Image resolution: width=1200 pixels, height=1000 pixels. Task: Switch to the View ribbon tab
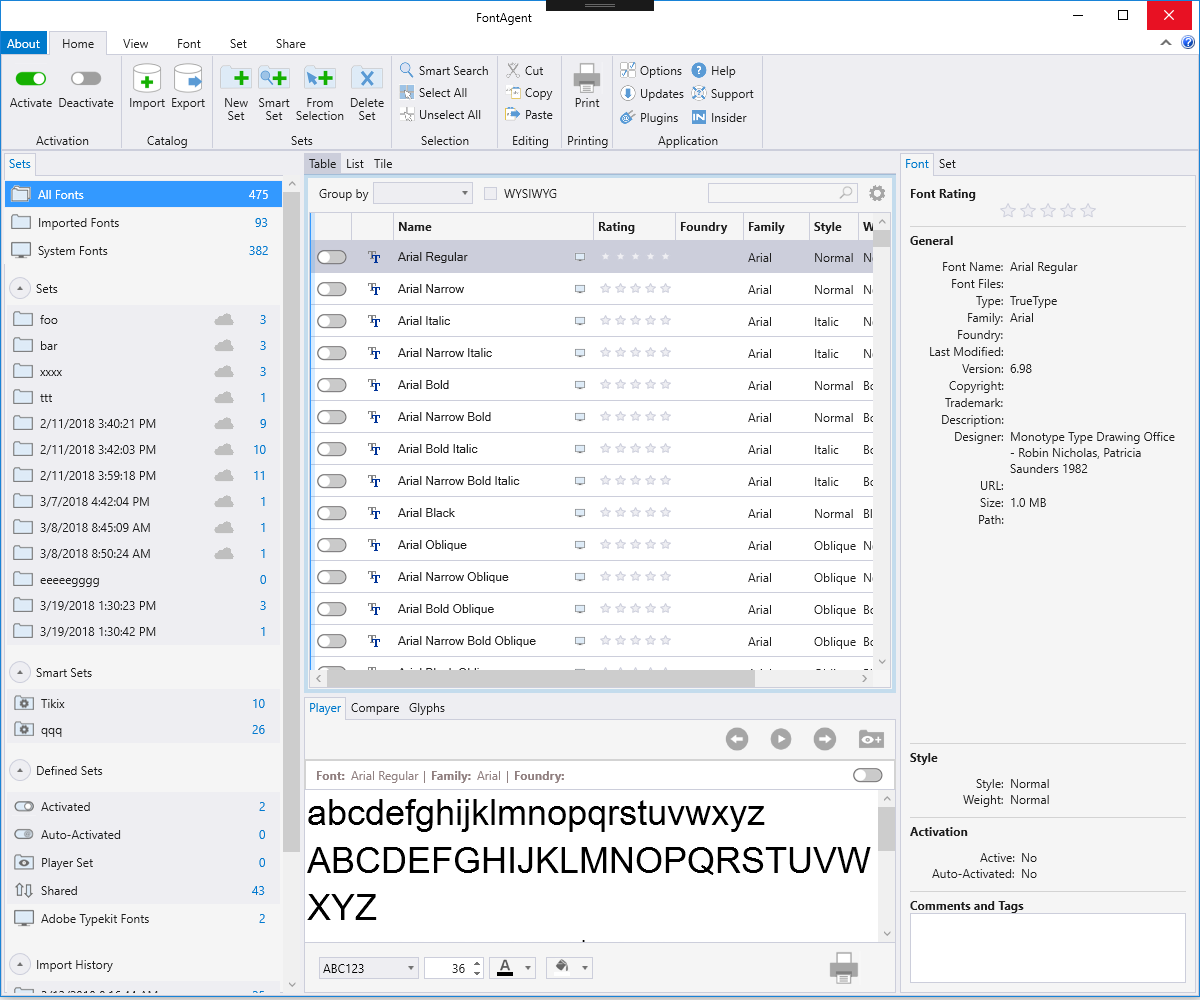pyautogui.click(x=136, y=44)
